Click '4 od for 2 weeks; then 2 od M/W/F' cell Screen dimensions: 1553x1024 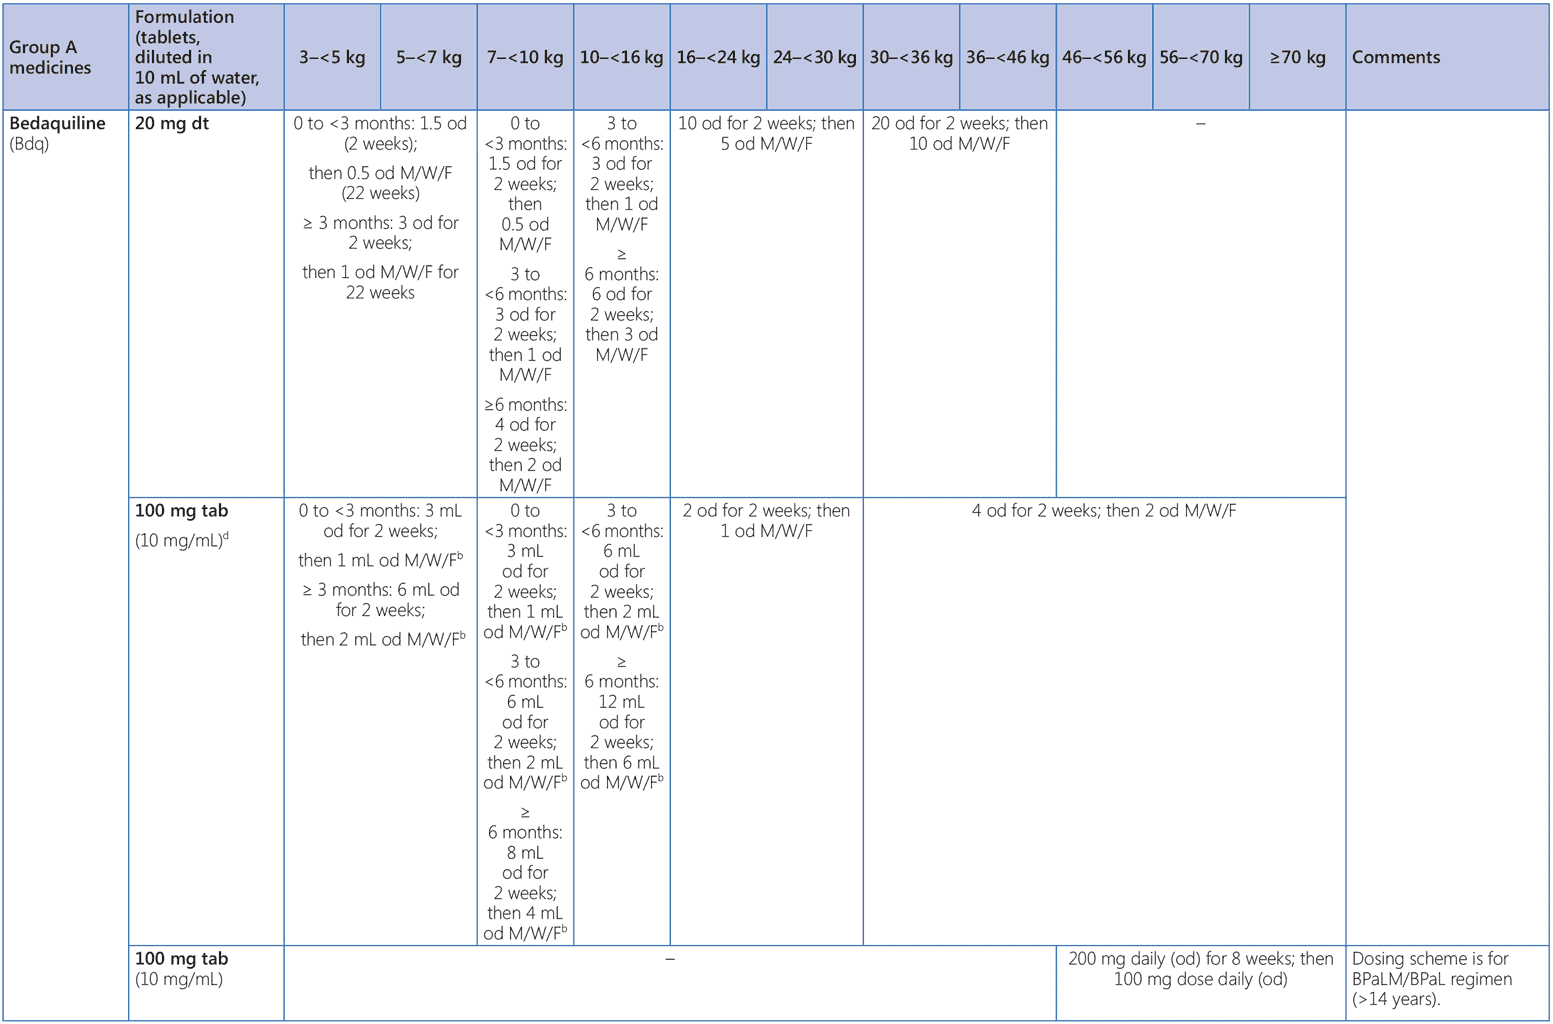click(1104, 721)
